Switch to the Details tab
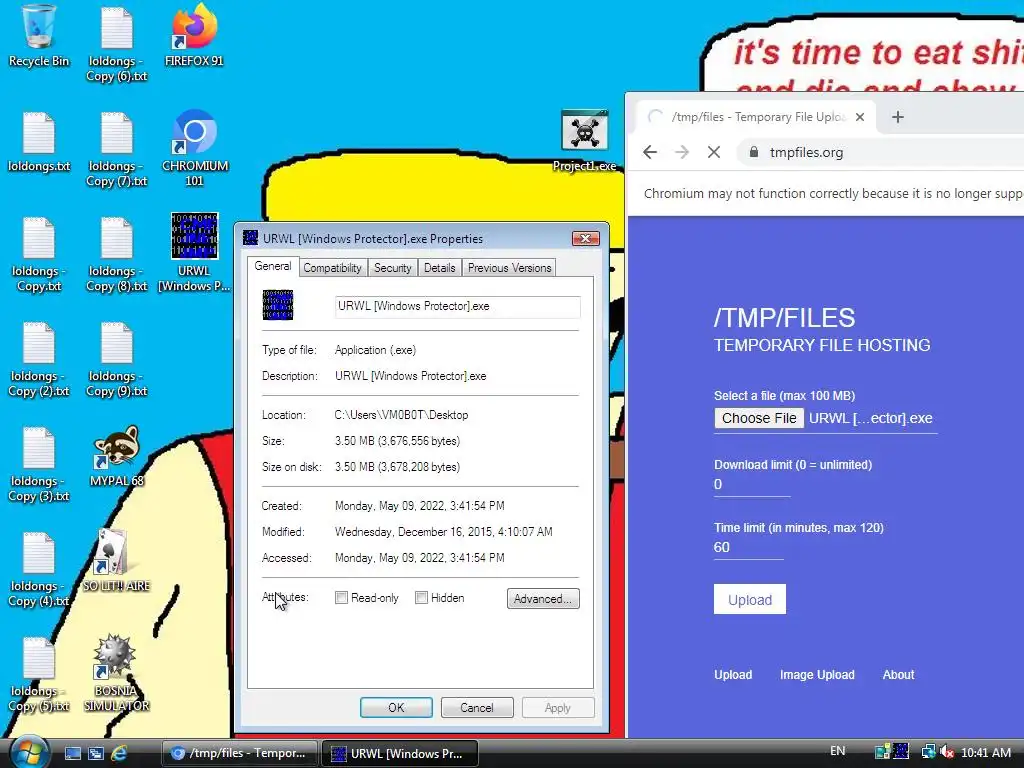 click(440, 268)
